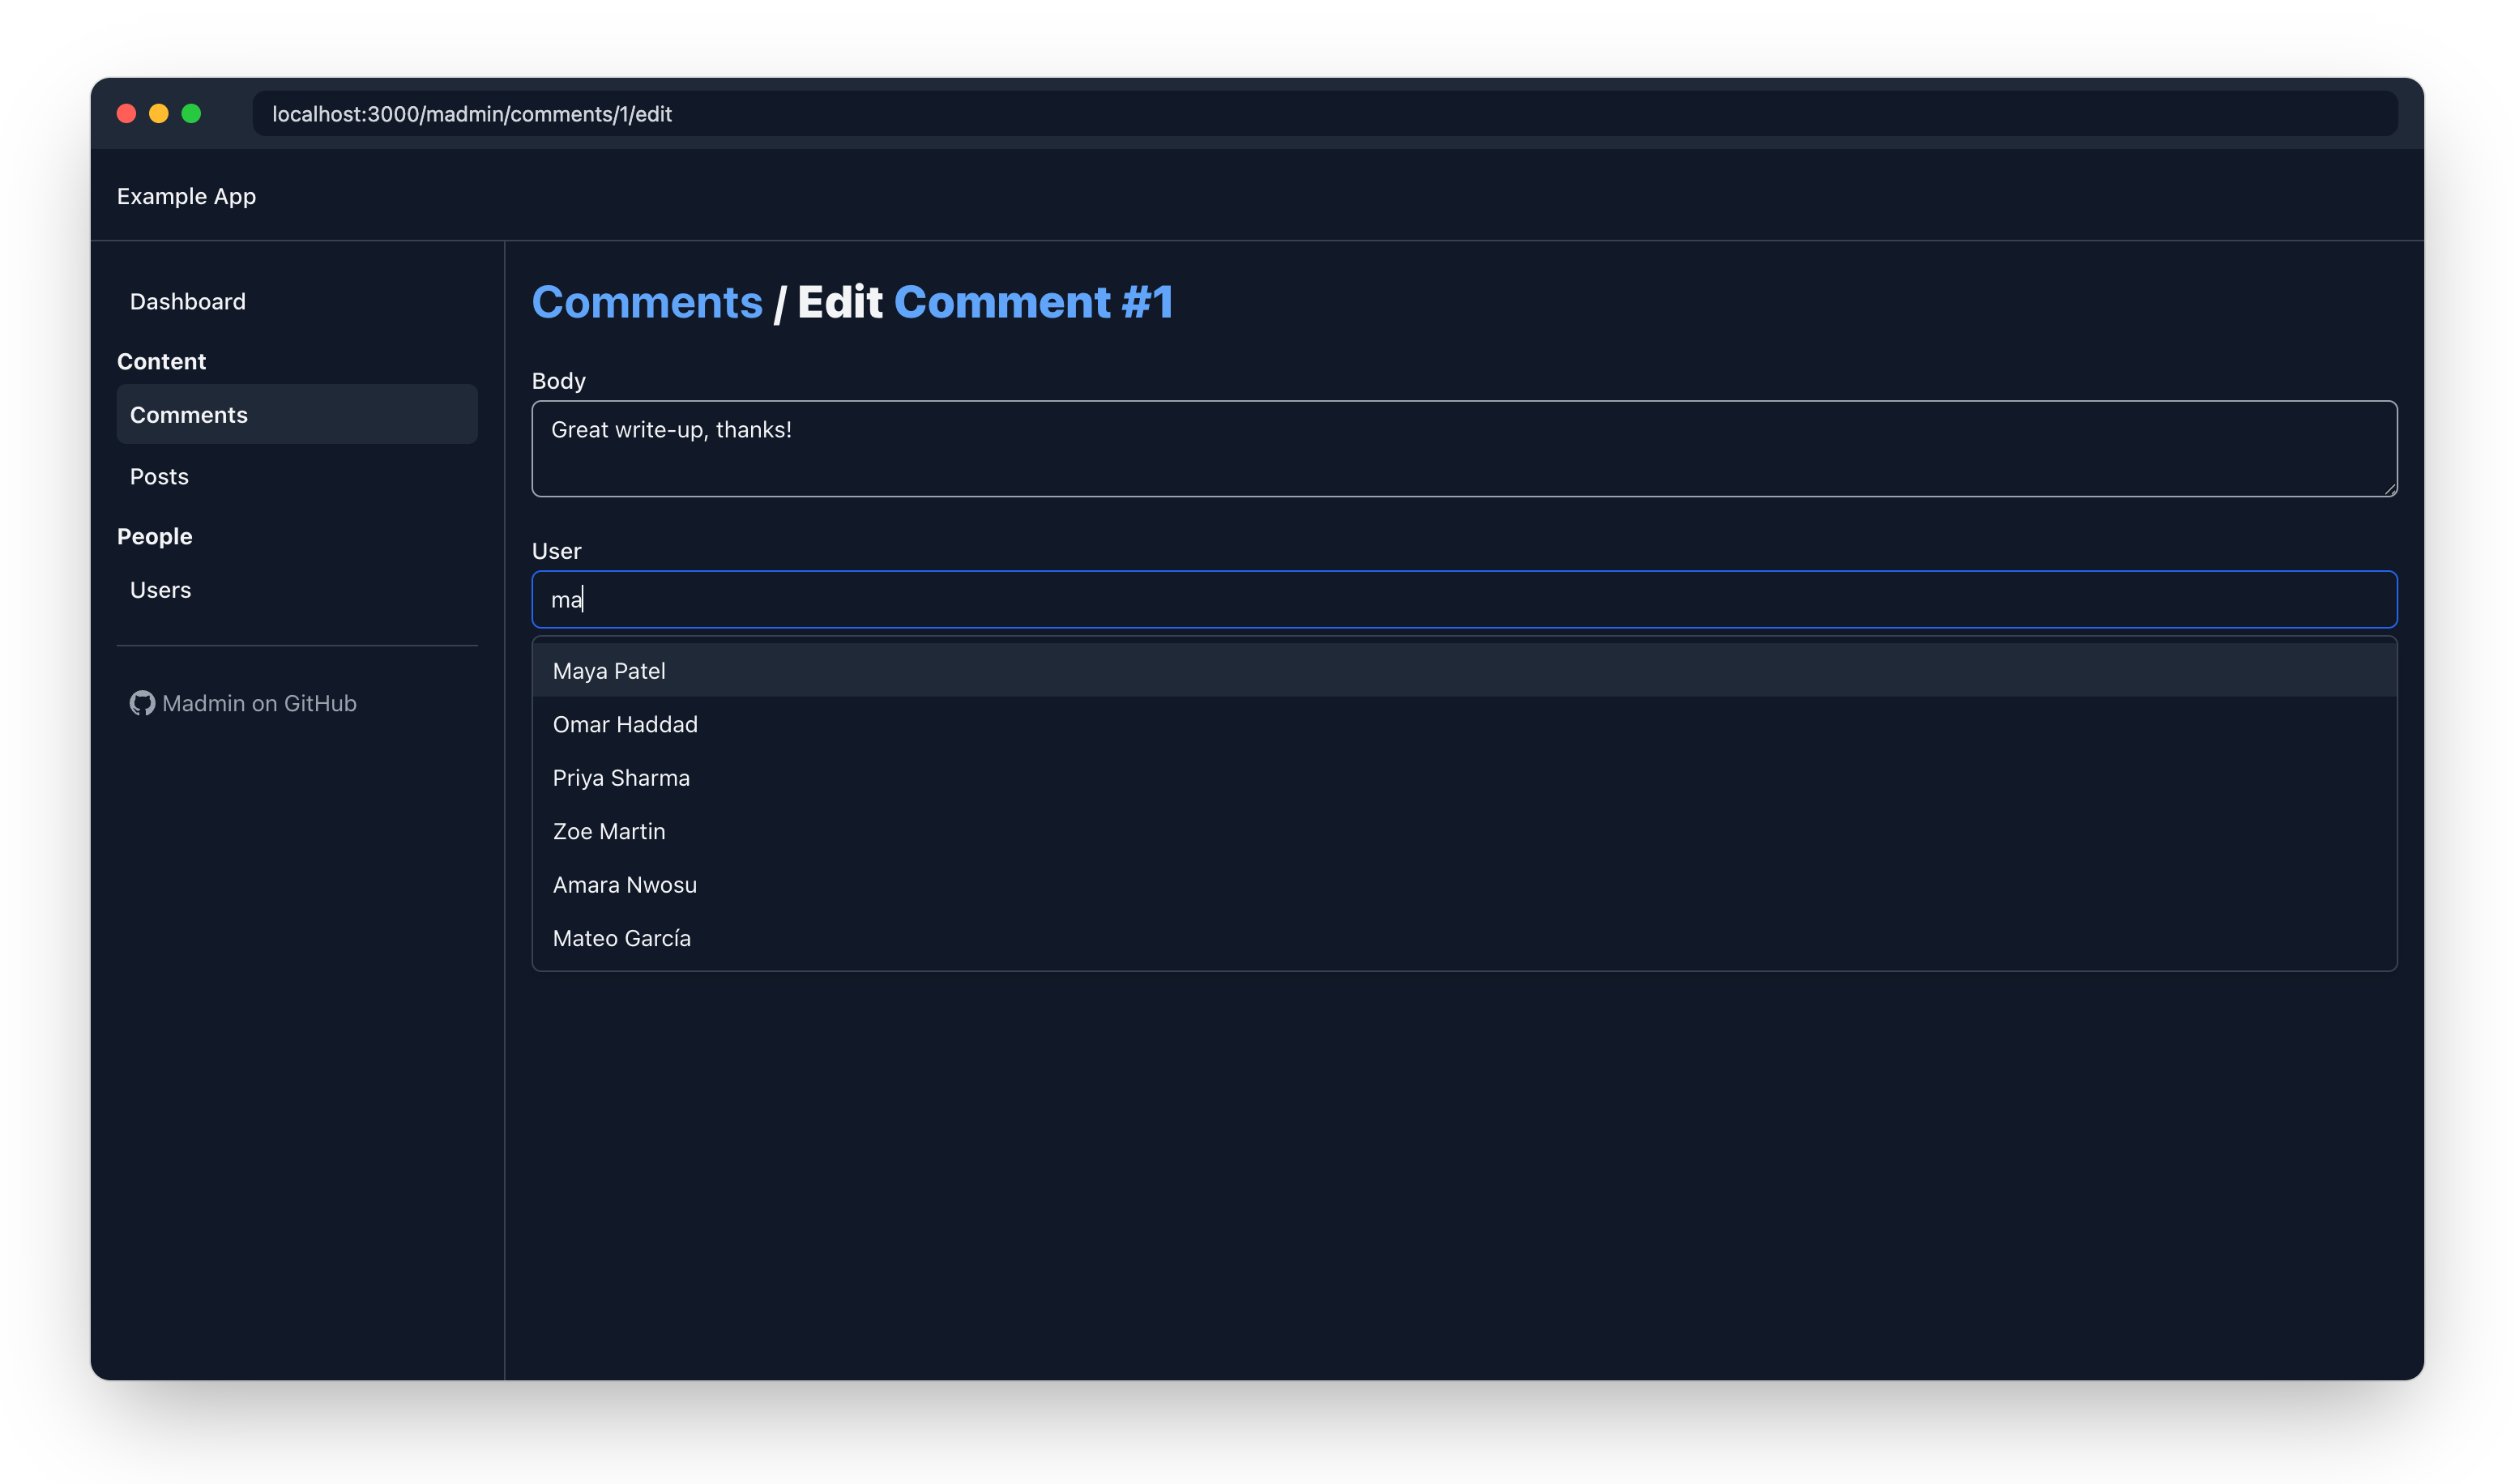The image size is (2515, 1484).
Task: Maximize the window with the green button
Action: pyautogui.click(x=191, y=113)
